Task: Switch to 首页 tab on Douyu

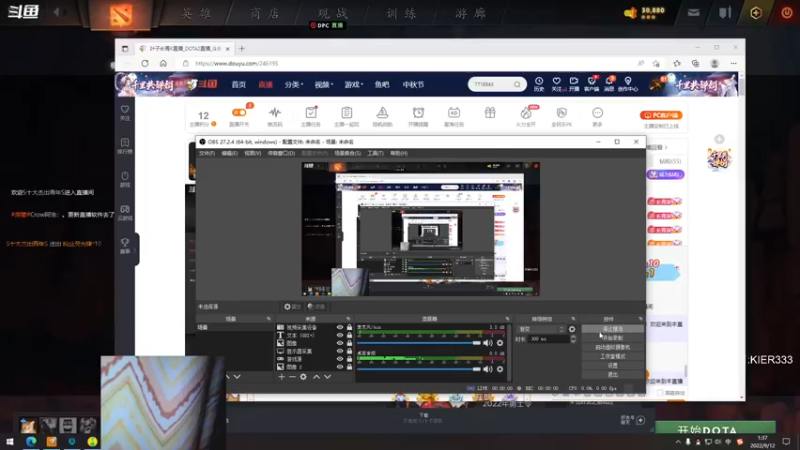Action: coord(239,85)
